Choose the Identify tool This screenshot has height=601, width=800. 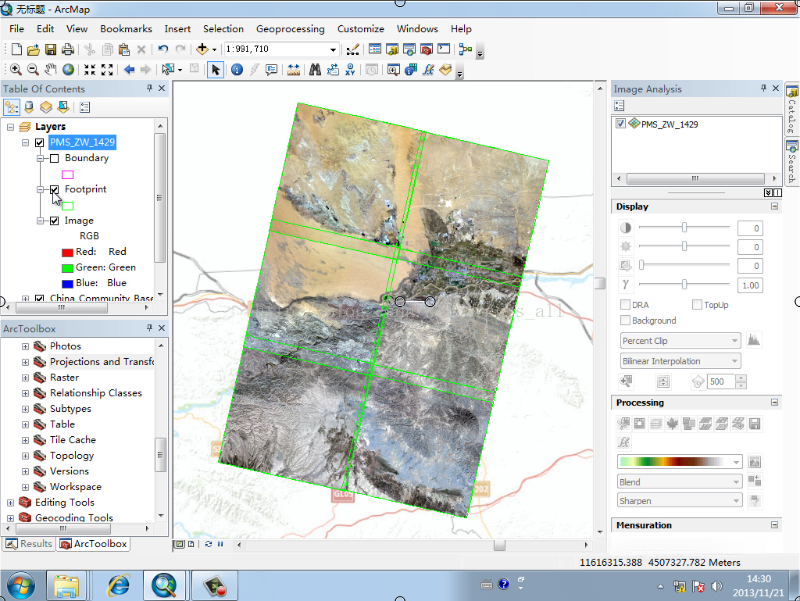[237, 70]
